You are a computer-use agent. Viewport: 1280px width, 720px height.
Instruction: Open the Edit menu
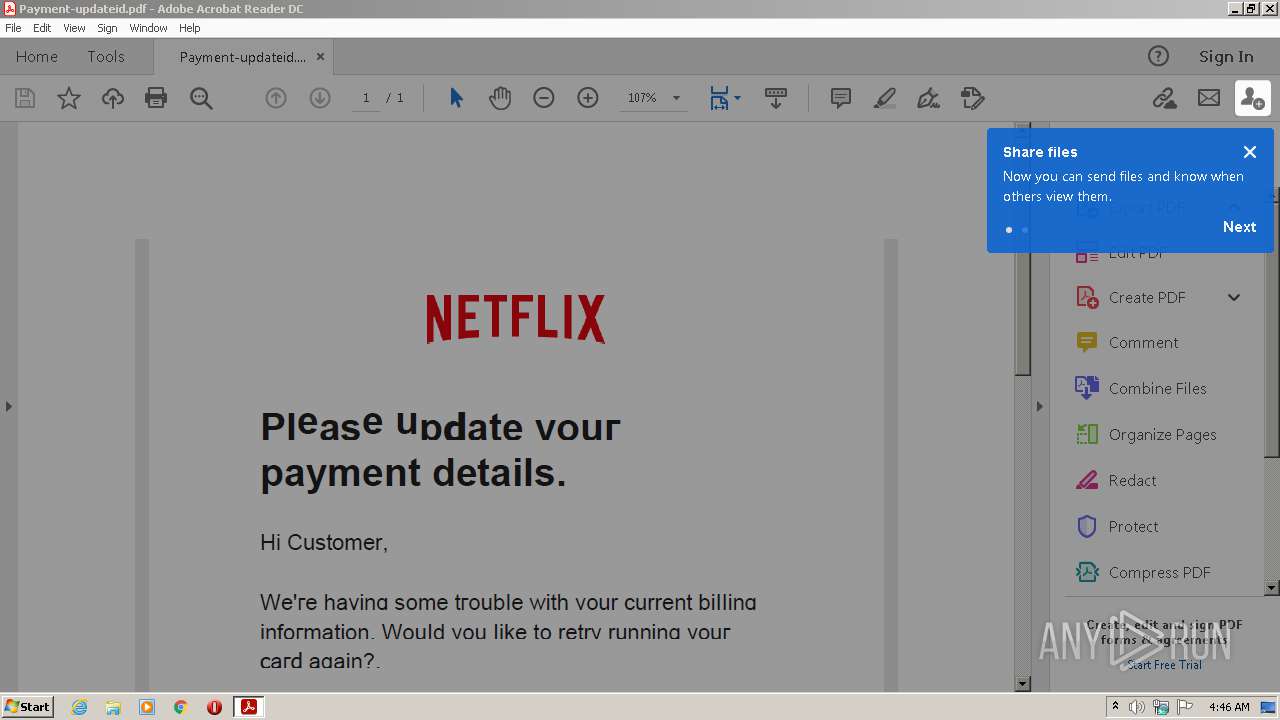(42, 28)
